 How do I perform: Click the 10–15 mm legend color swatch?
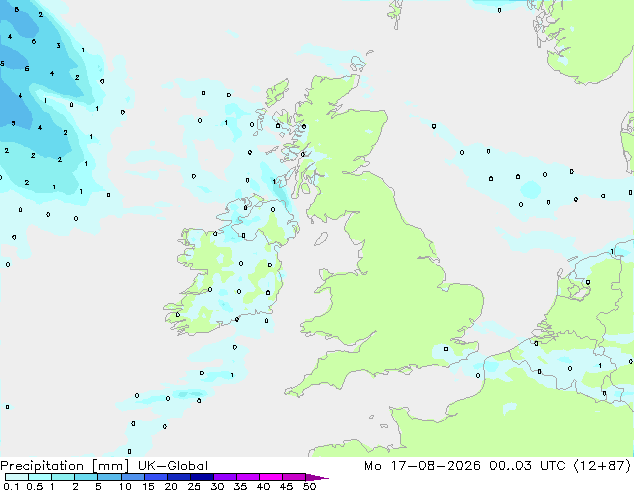(132, 477)
